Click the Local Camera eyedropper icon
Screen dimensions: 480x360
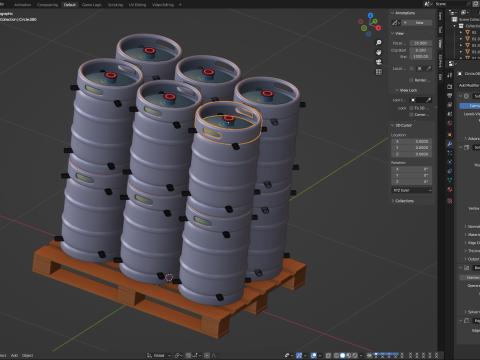[429, 68]
